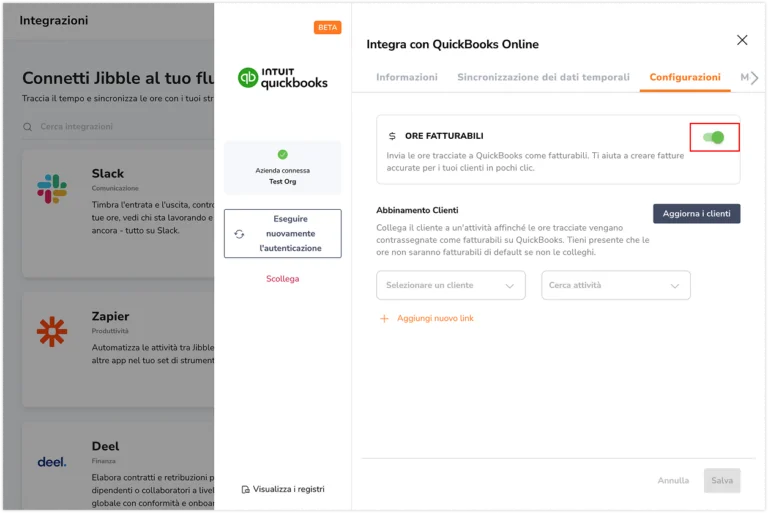The height and width of the screenshot is (513, 768).
Task: Select the Configurazioni tab
Action: [x=685, y=77]
